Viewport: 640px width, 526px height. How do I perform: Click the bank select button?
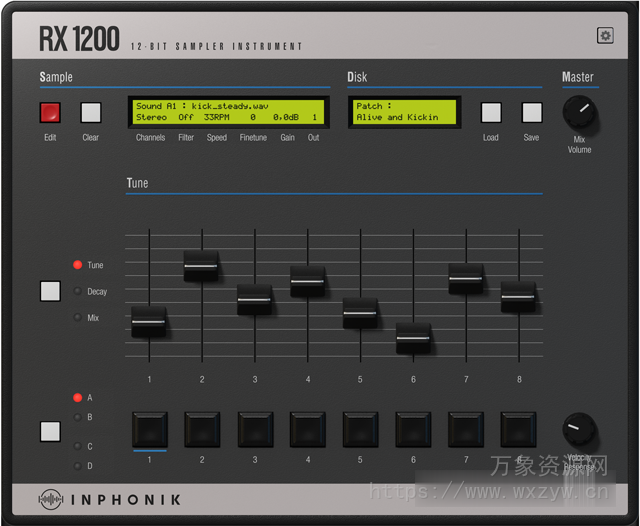tap(50, 431)
